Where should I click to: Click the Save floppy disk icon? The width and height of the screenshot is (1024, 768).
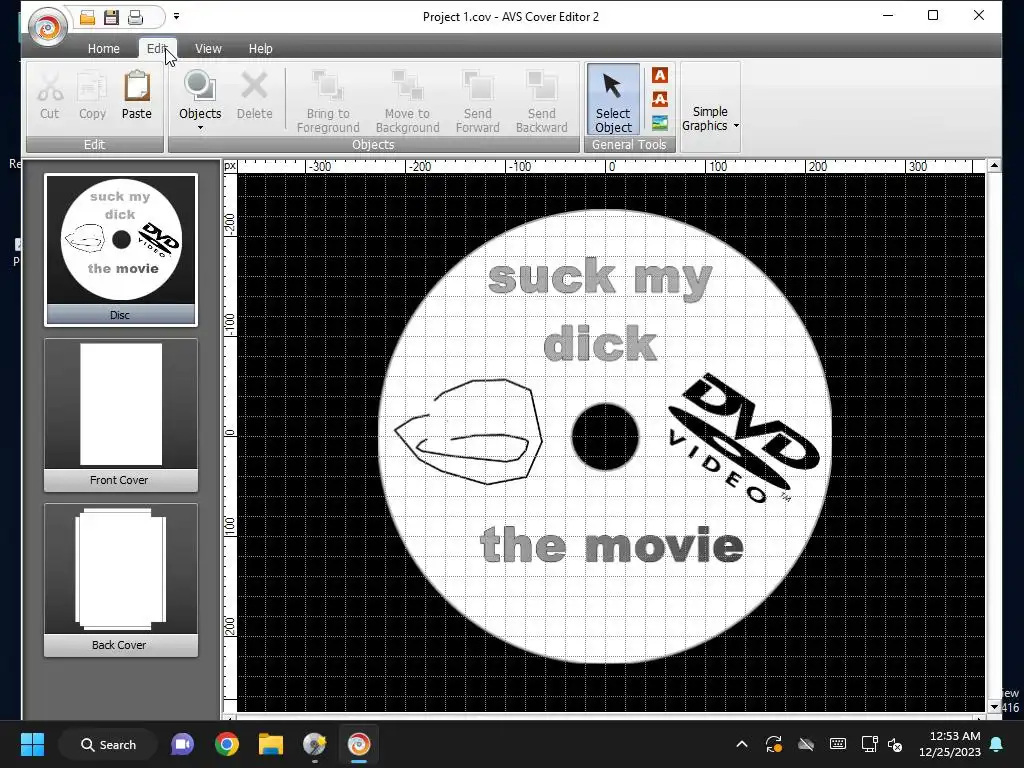point(112,18)
